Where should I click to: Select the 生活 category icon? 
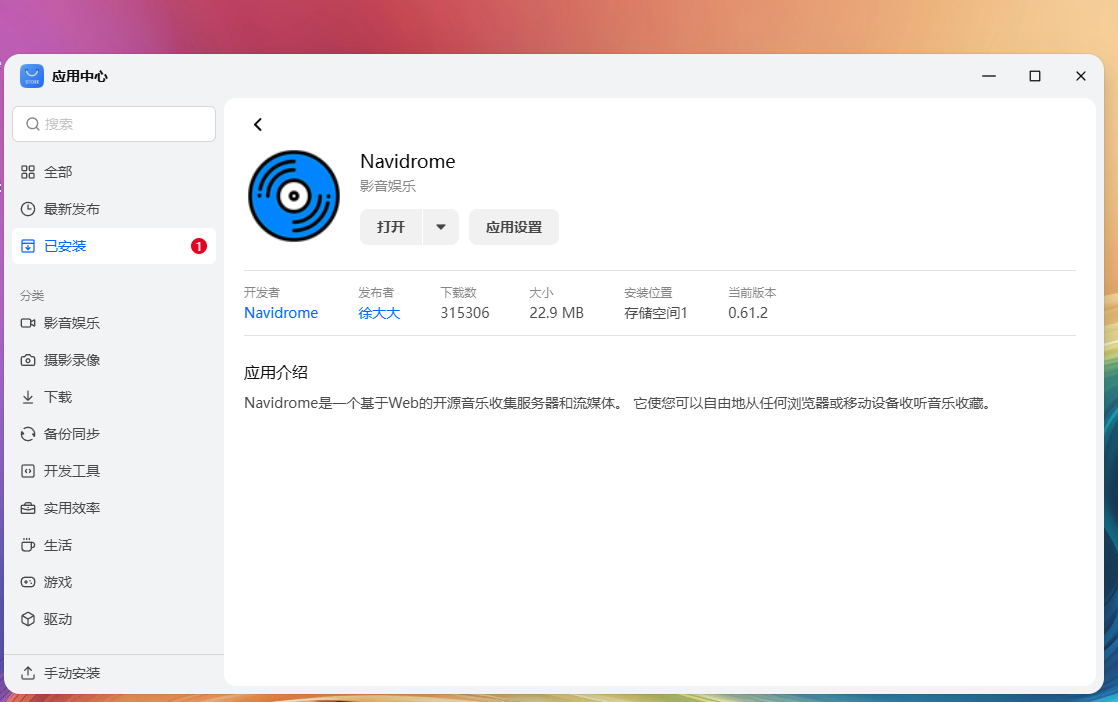click(28, 544)
